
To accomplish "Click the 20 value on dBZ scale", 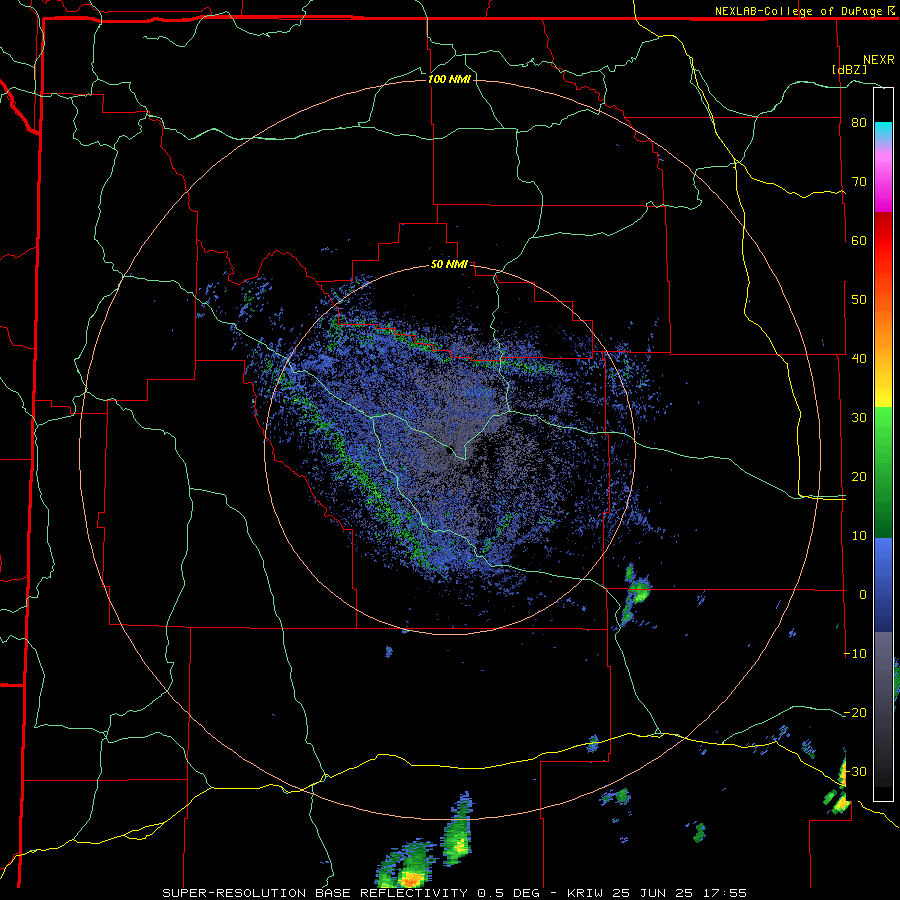I will pos(859,476).
